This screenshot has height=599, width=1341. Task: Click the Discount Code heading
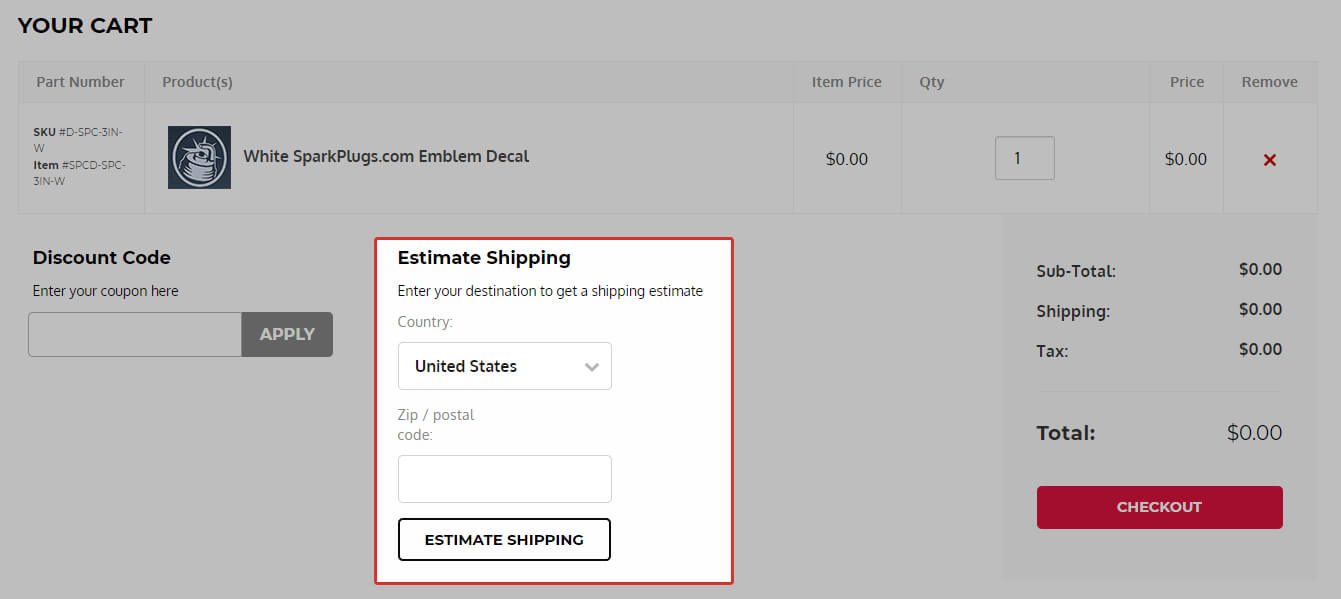click(101, 258)
